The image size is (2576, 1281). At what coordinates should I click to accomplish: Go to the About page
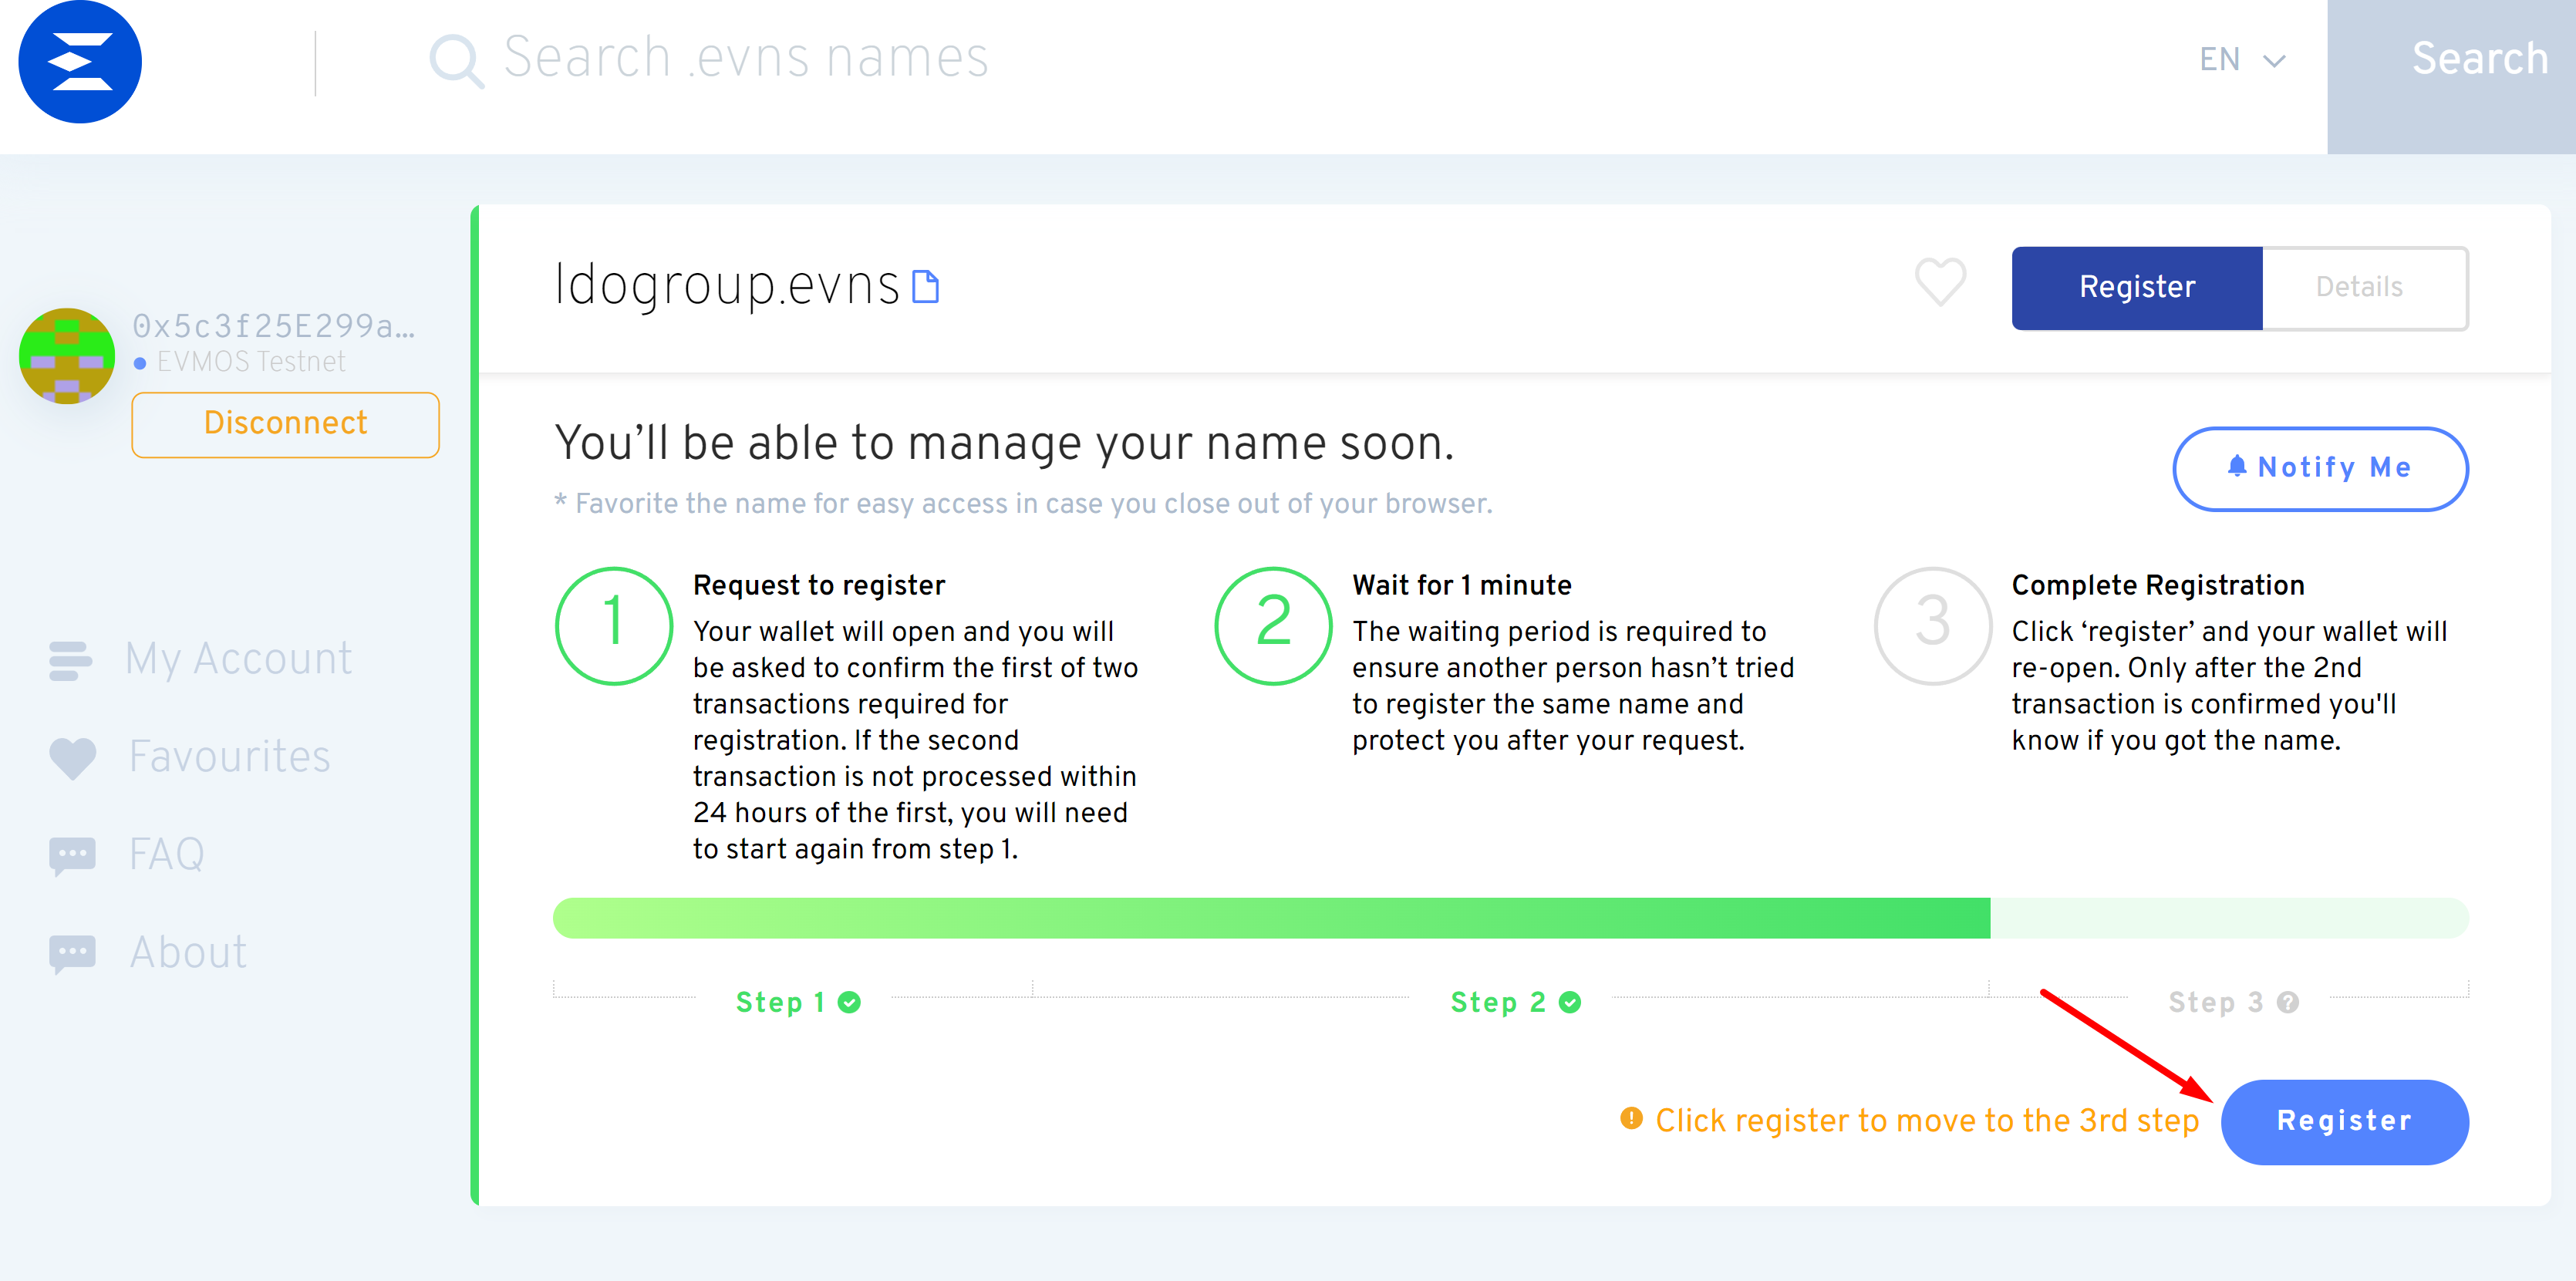point(188,953)
